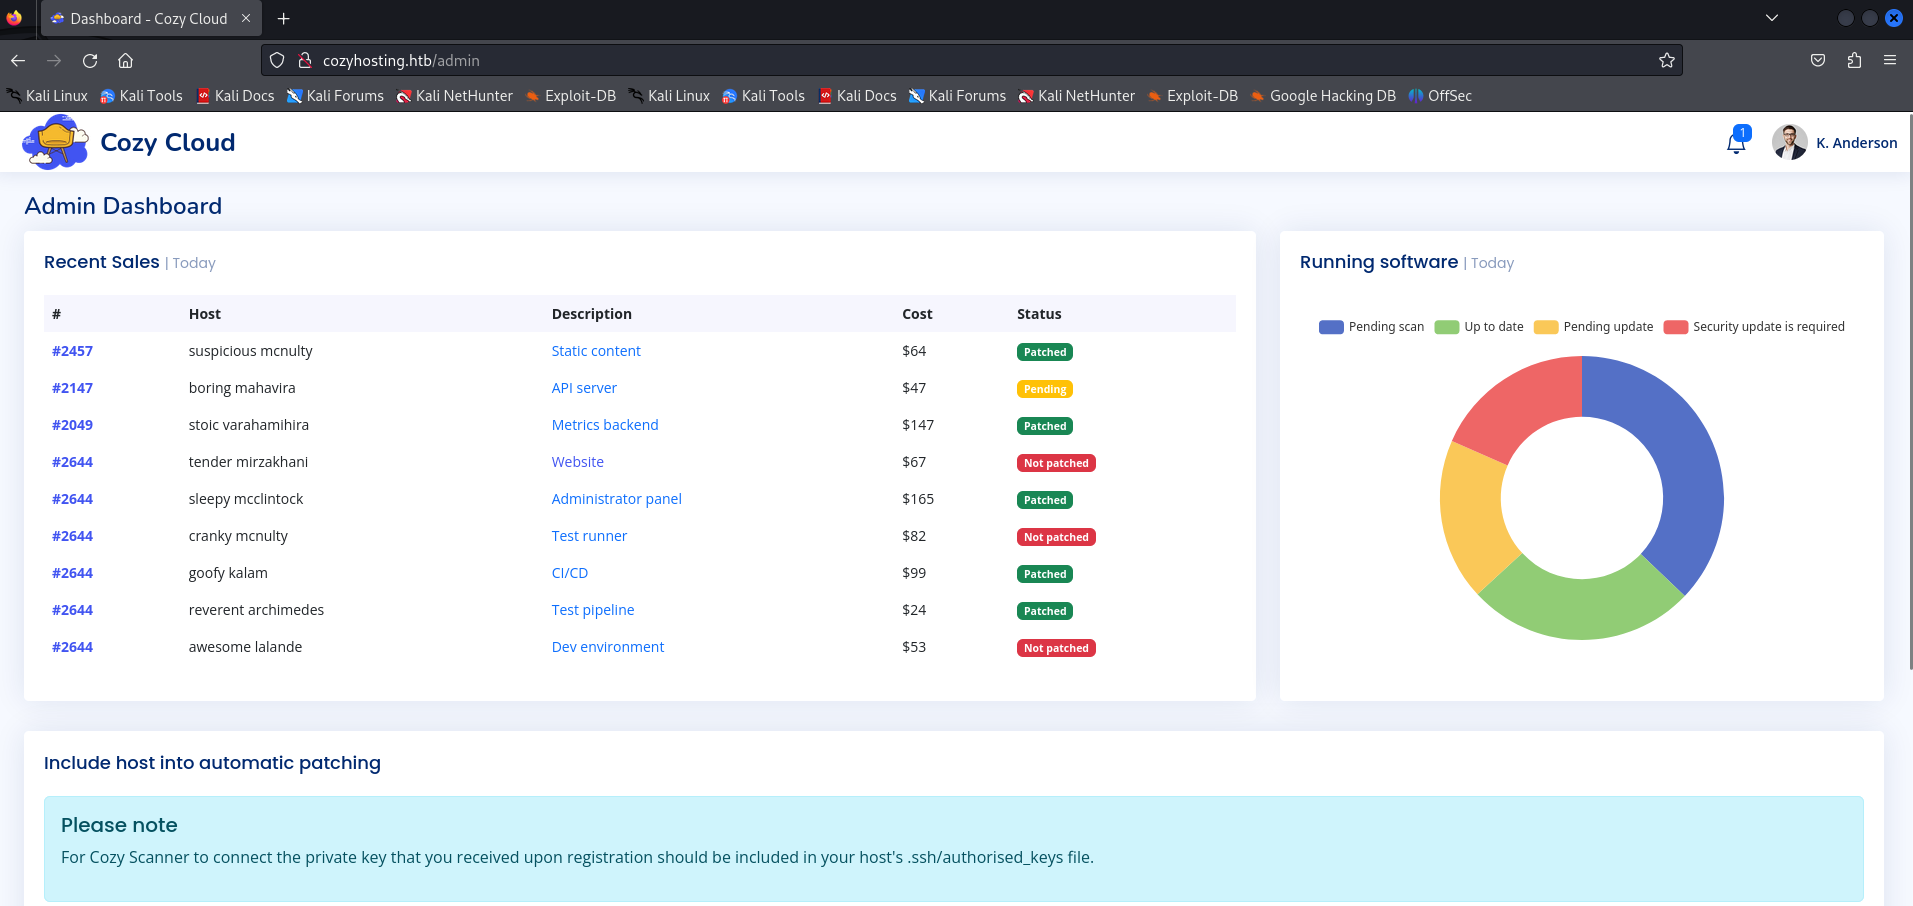This screenshot has height=906, width=1913.
Task: Open the API server description link
Action: coord(584,388)
